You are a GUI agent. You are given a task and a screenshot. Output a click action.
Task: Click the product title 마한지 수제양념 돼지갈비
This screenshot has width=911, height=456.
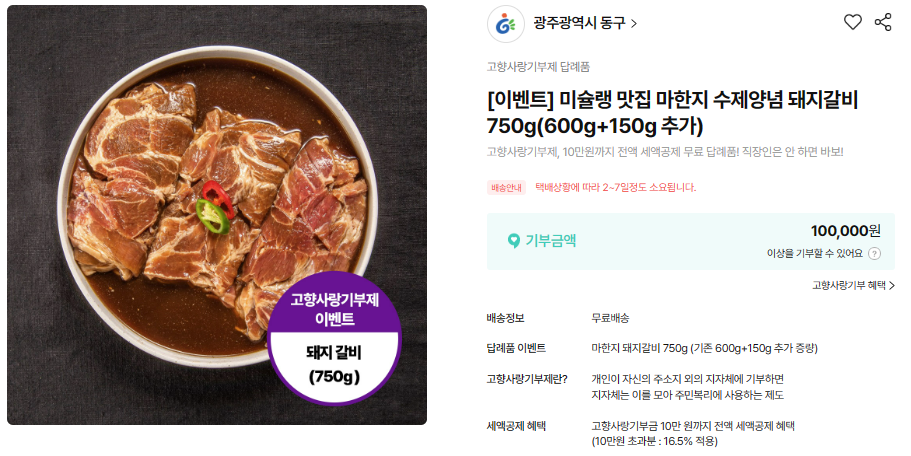coord(672,113)
